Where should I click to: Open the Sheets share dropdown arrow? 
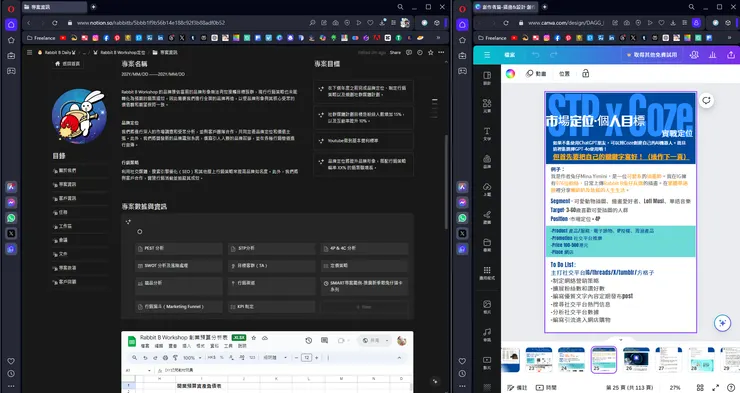(x=387, y=340)
